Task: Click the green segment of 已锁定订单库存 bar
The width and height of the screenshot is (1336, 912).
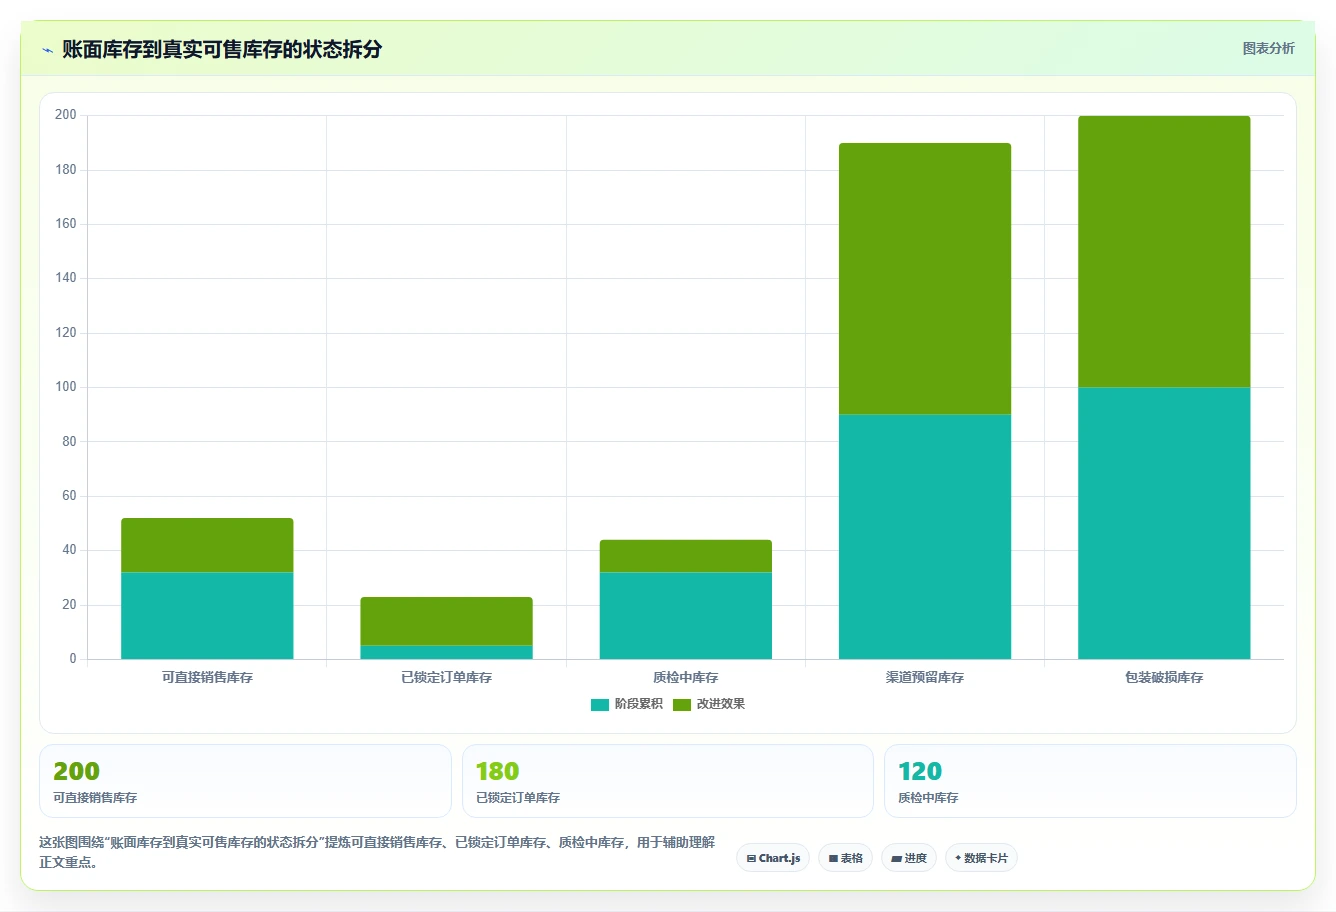Action: [446, 621]
